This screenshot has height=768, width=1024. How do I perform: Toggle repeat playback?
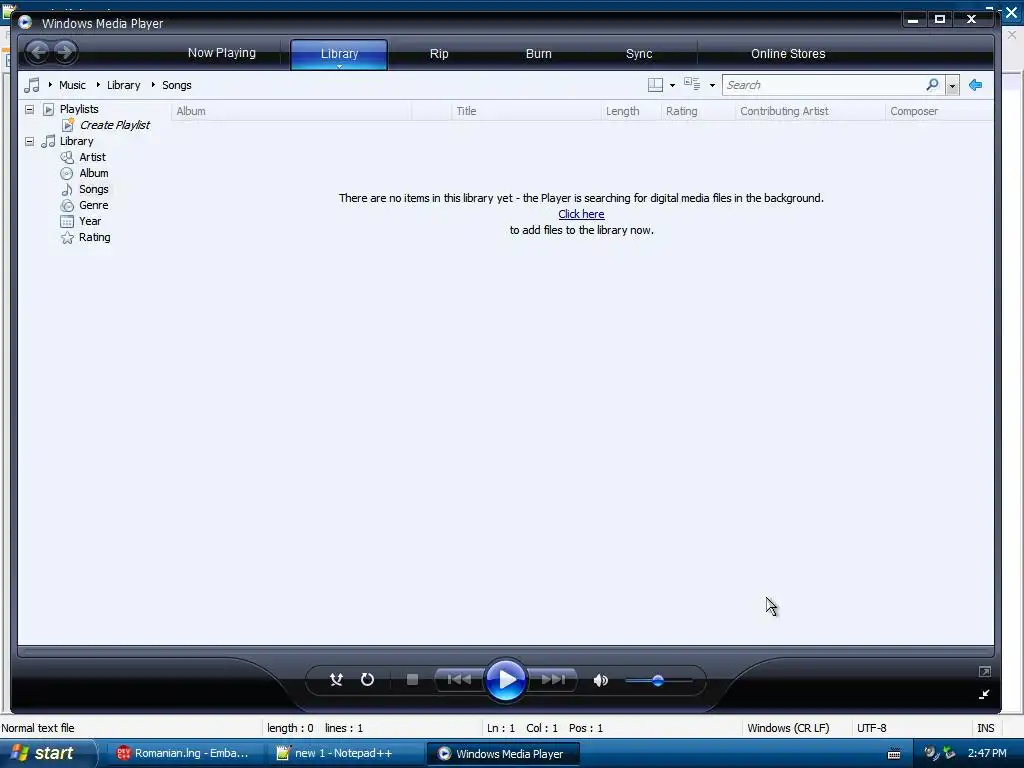click(x=368, y=680)
